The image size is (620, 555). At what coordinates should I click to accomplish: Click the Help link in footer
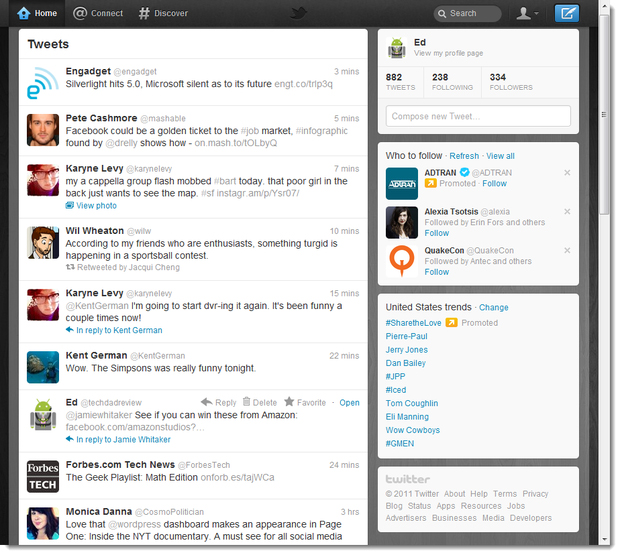click(x=479, y=494)
